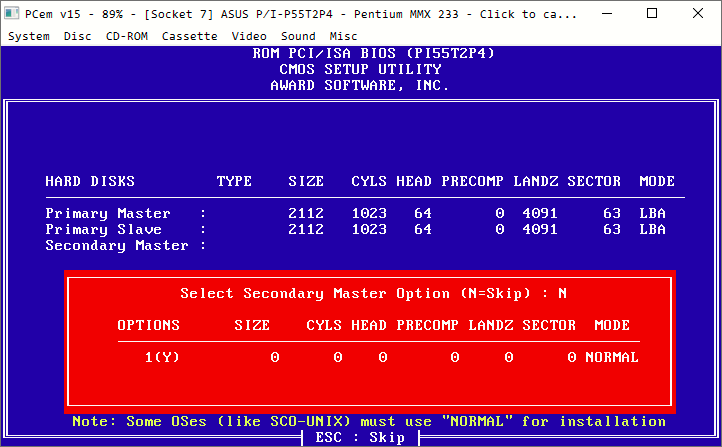
Task: Click the Primary Master row label
Action: coord(108,214)
